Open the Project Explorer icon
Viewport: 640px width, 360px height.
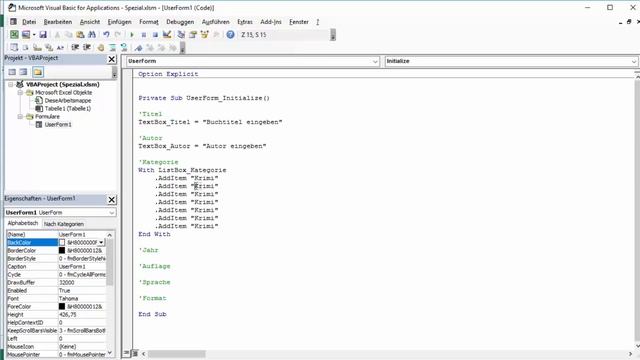click(x=181, y=35)
